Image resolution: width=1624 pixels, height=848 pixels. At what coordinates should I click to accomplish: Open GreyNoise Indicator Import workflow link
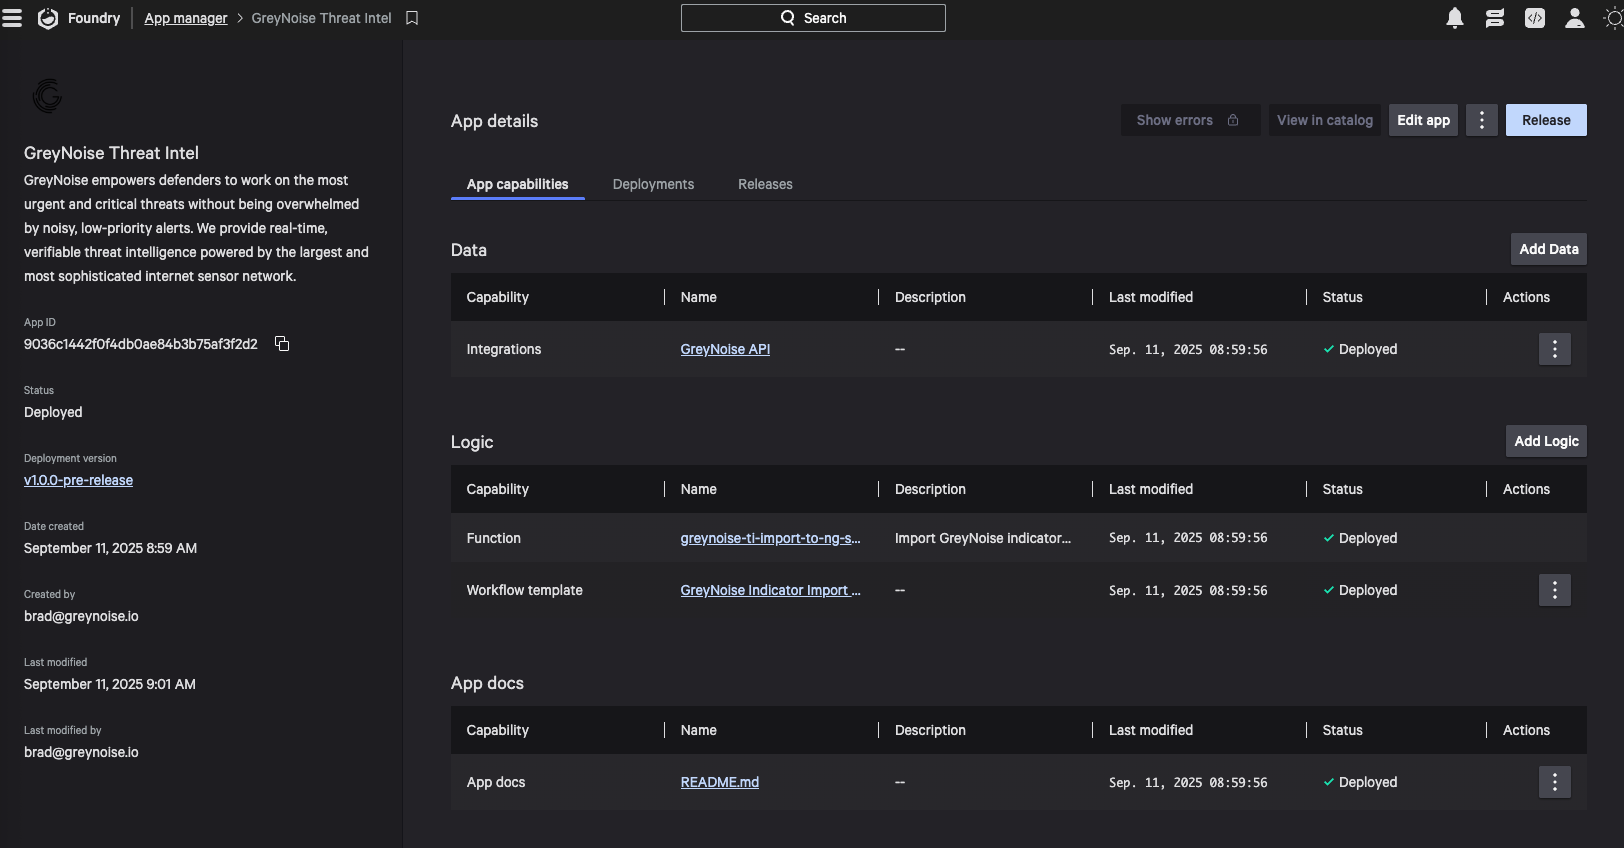click(770, 590)
